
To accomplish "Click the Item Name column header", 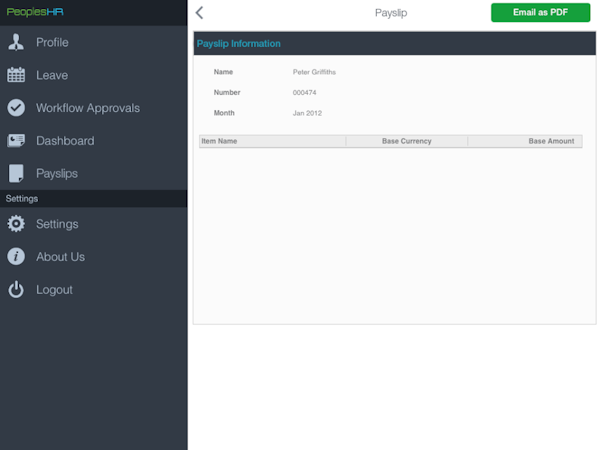I will click(x=272, y=141).
